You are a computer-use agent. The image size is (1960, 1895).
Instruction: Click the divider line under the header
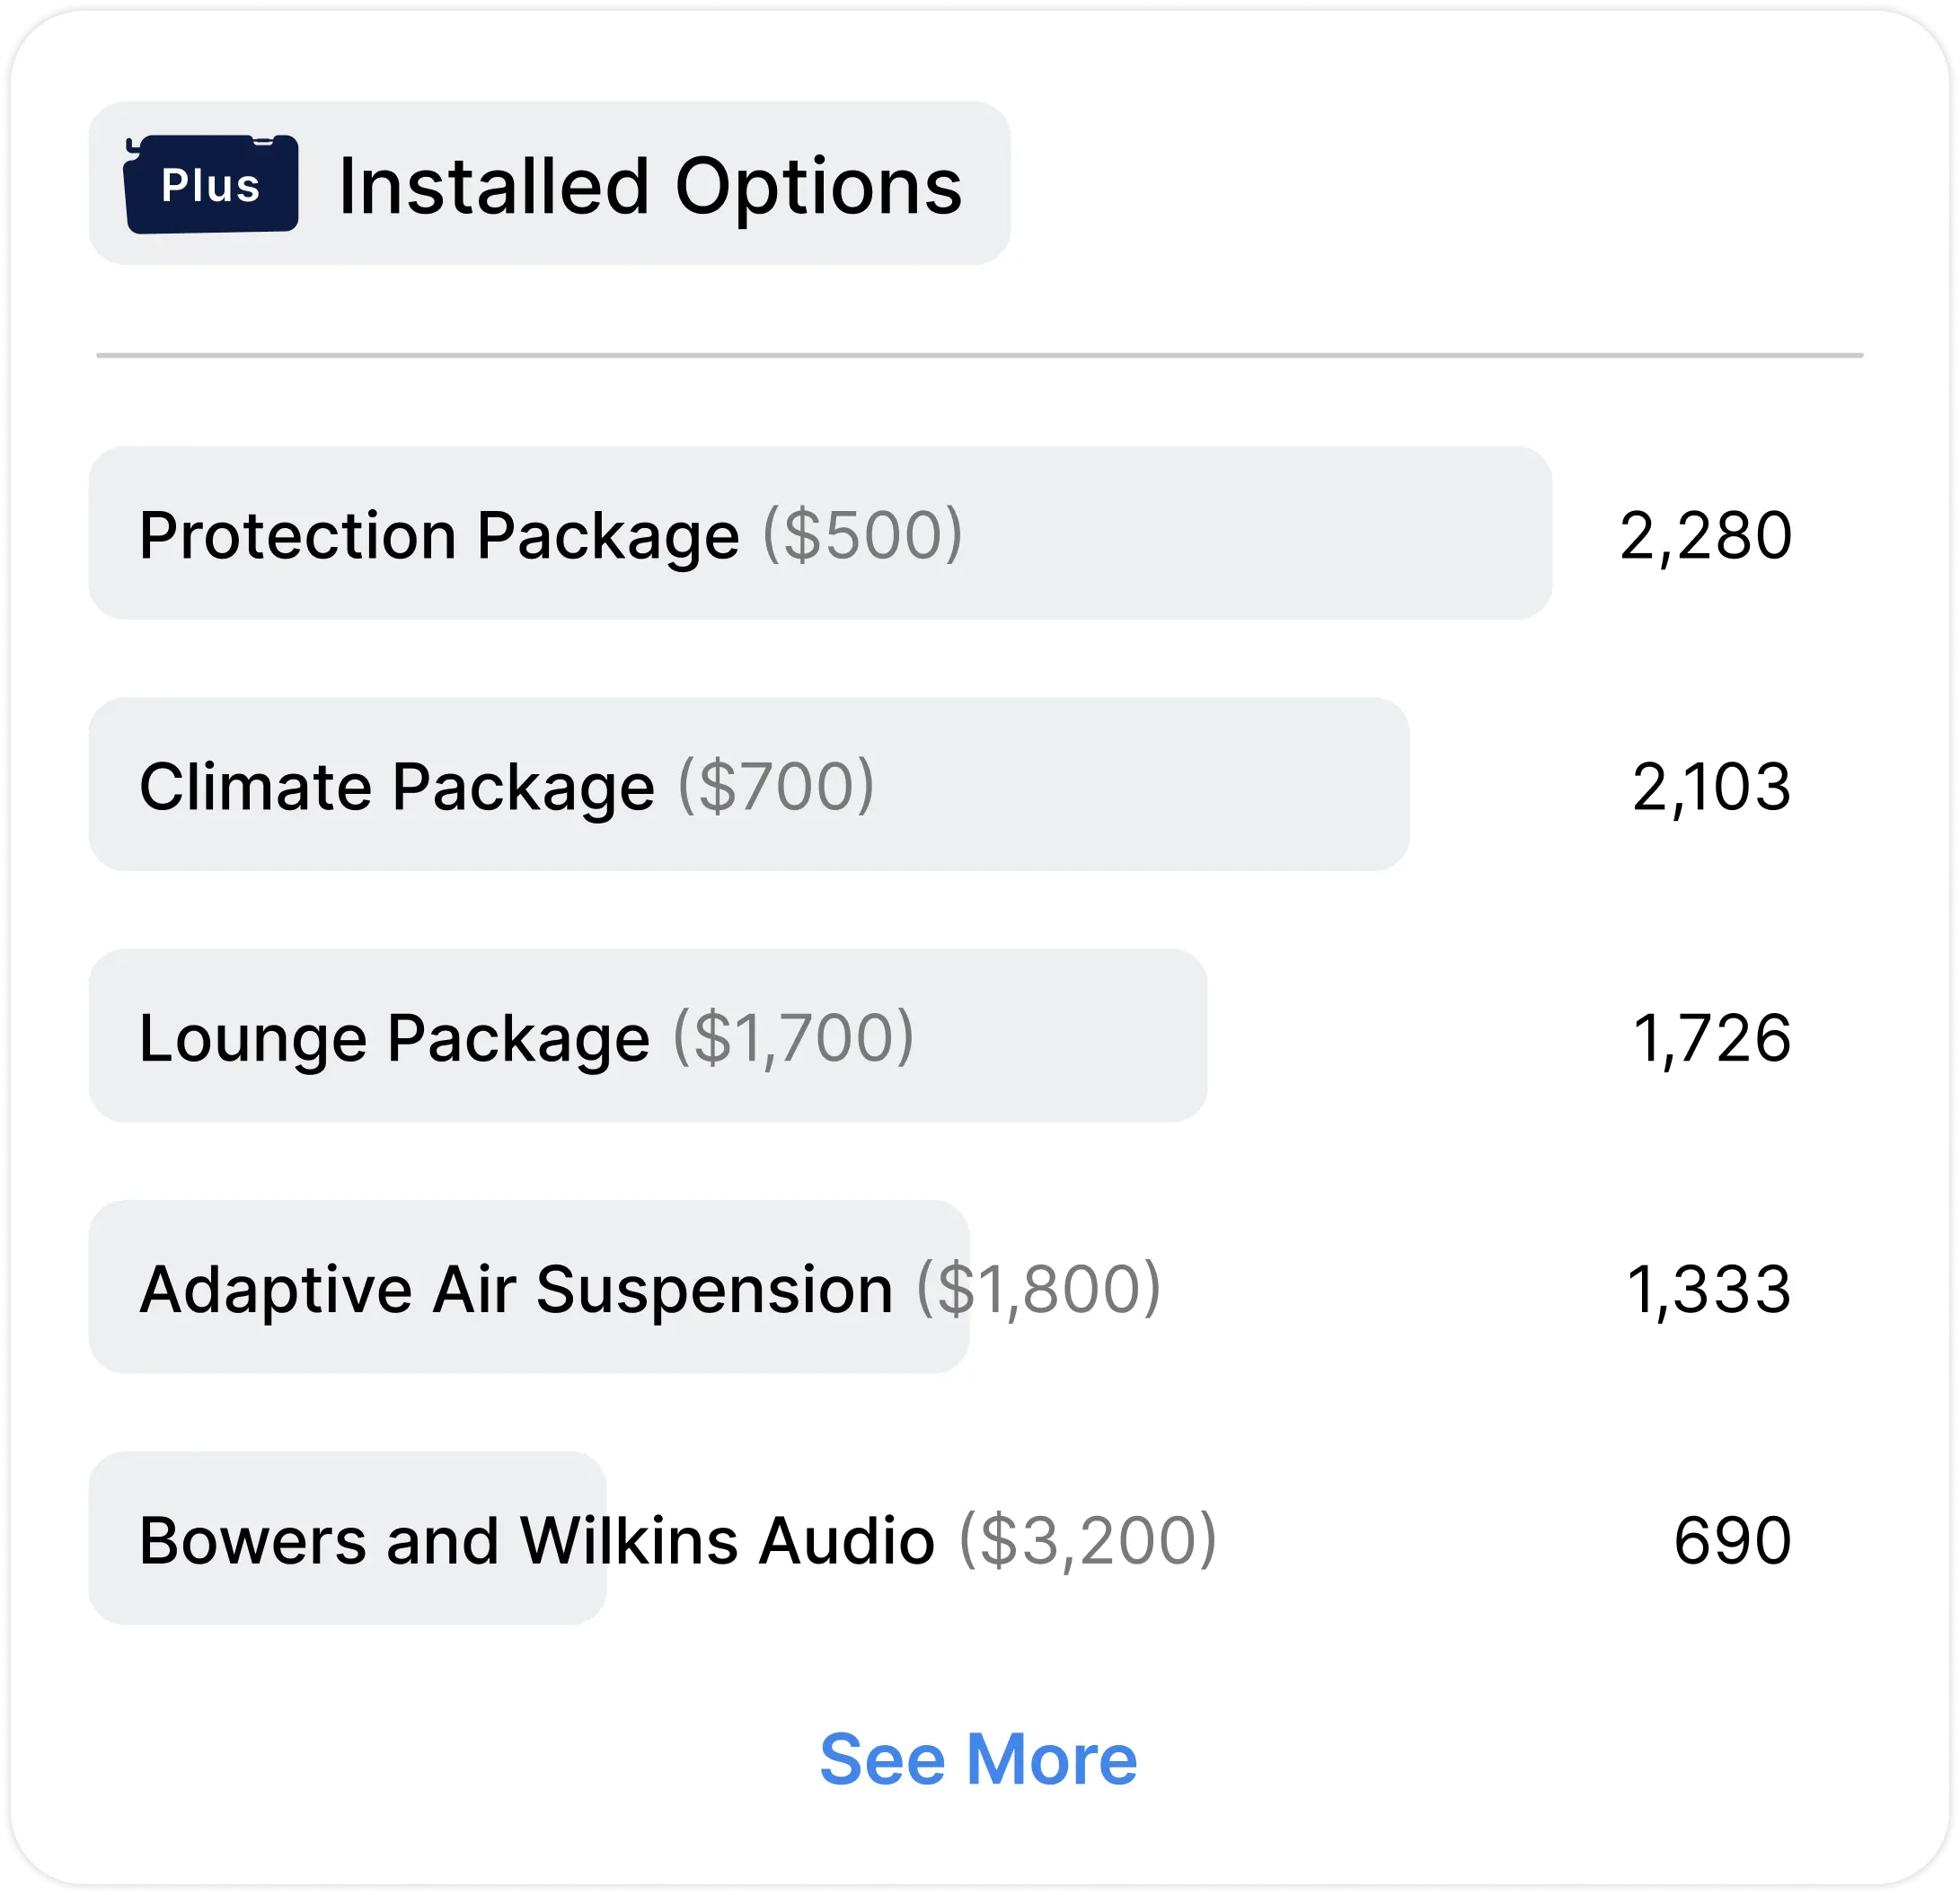point(979,355)
